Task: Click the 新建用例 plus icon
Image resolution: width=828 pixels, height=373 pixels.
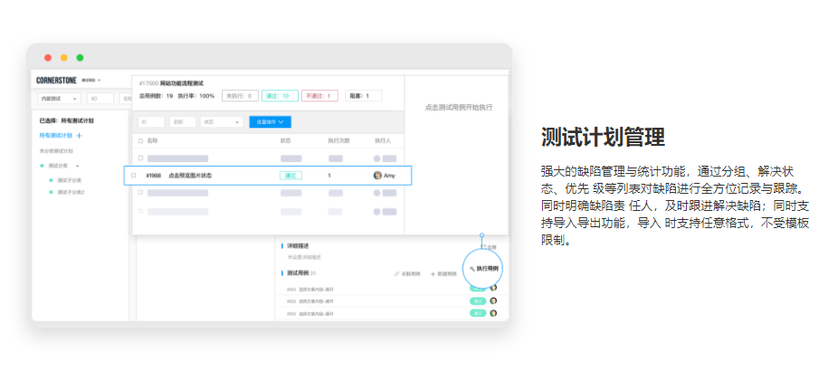Action: click(433, 274)
